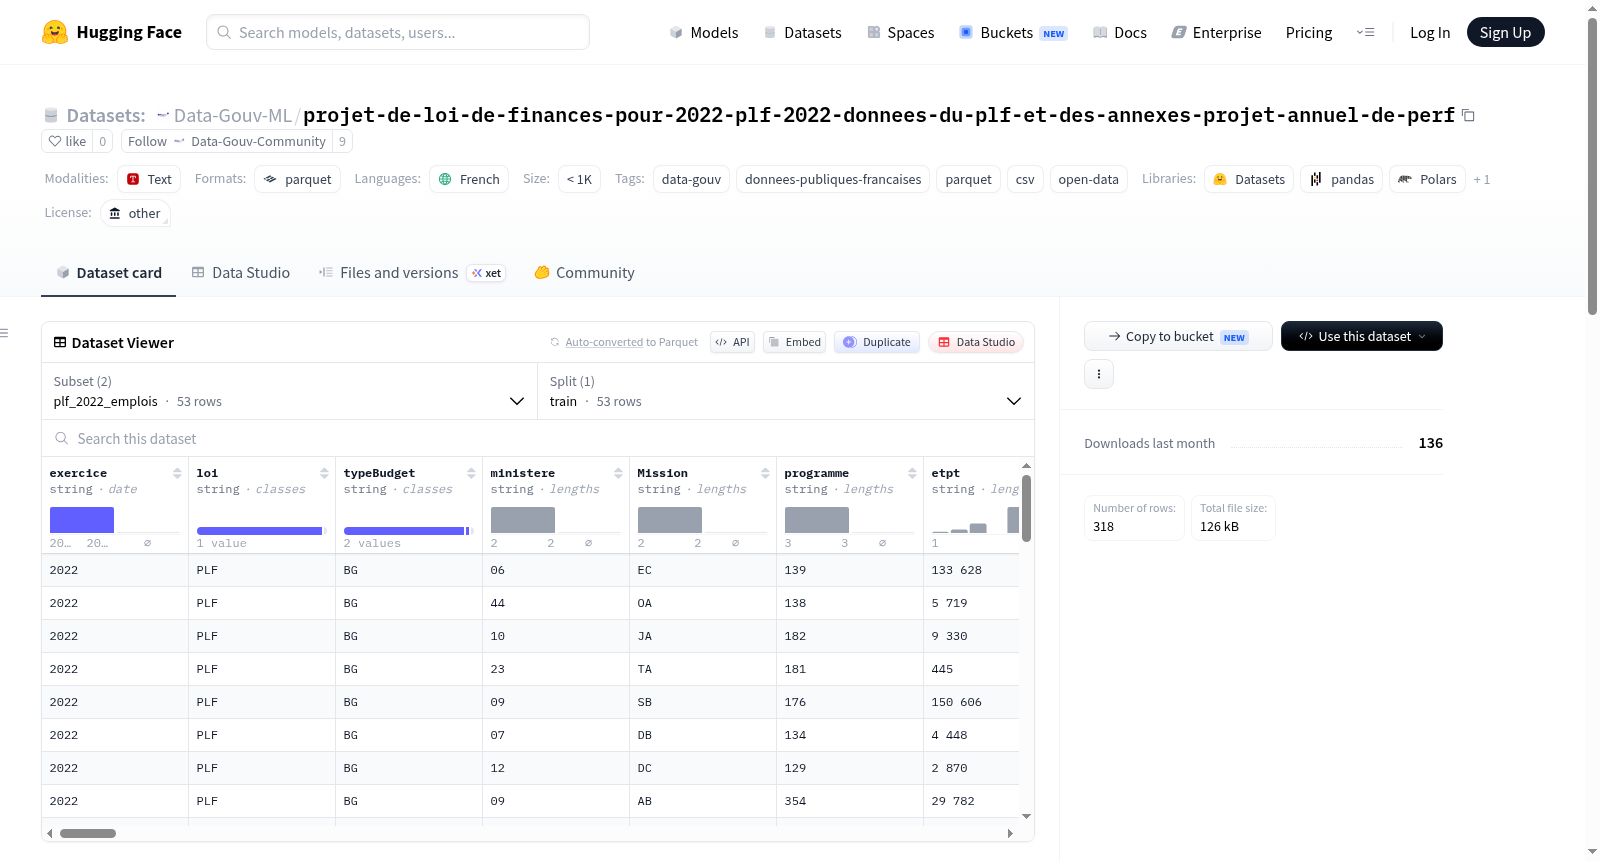Open the Models menu
This screenshot has width=1600, height=861.
click(x=704, y=32)
